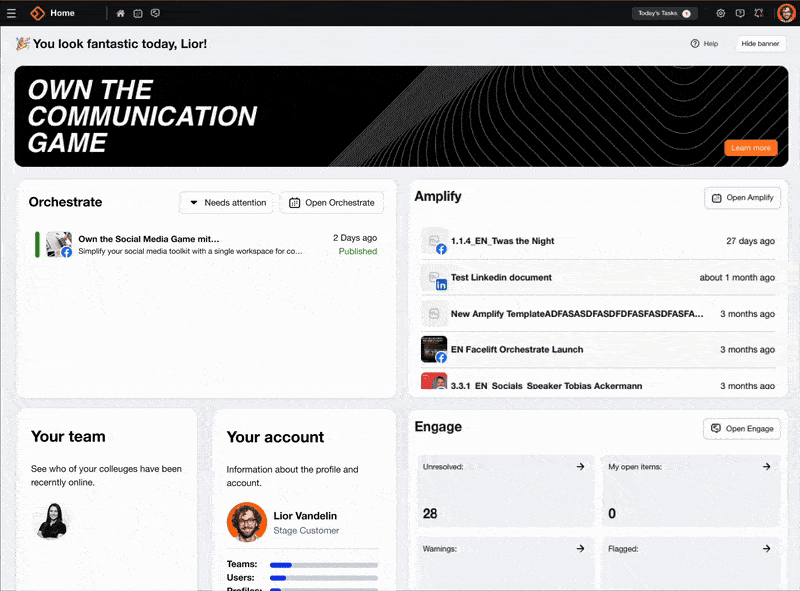800x591 pixels.
Task: Click the about 1 month ago timestamp
Action: pos(737,278)
